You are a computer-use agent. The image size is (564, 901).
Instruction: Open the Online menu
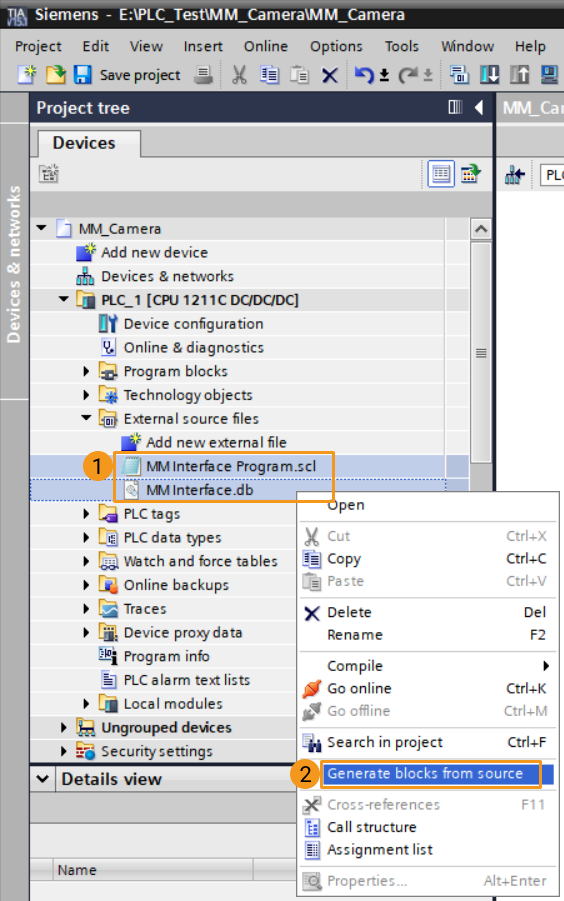pos(266,46)
